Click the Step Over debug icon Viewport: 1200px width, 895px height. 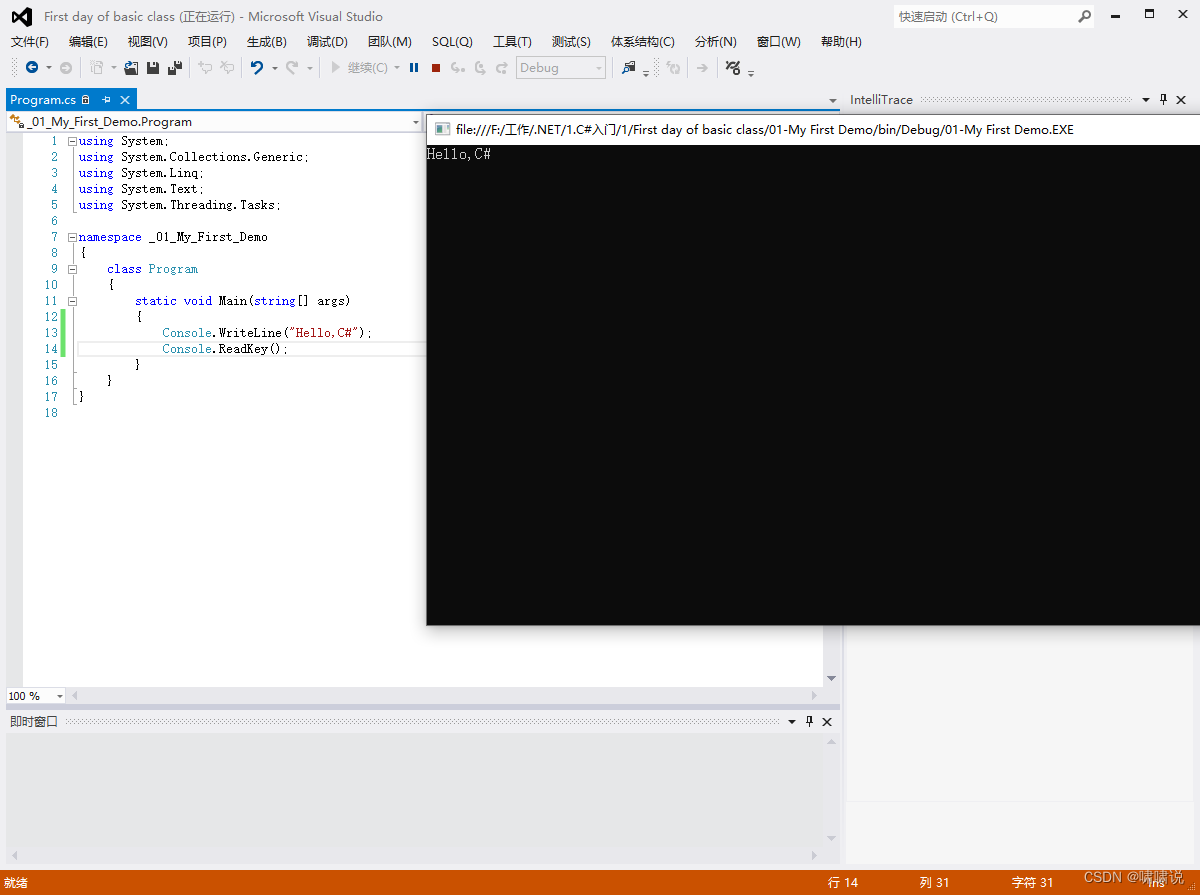(x=480, y=67)
